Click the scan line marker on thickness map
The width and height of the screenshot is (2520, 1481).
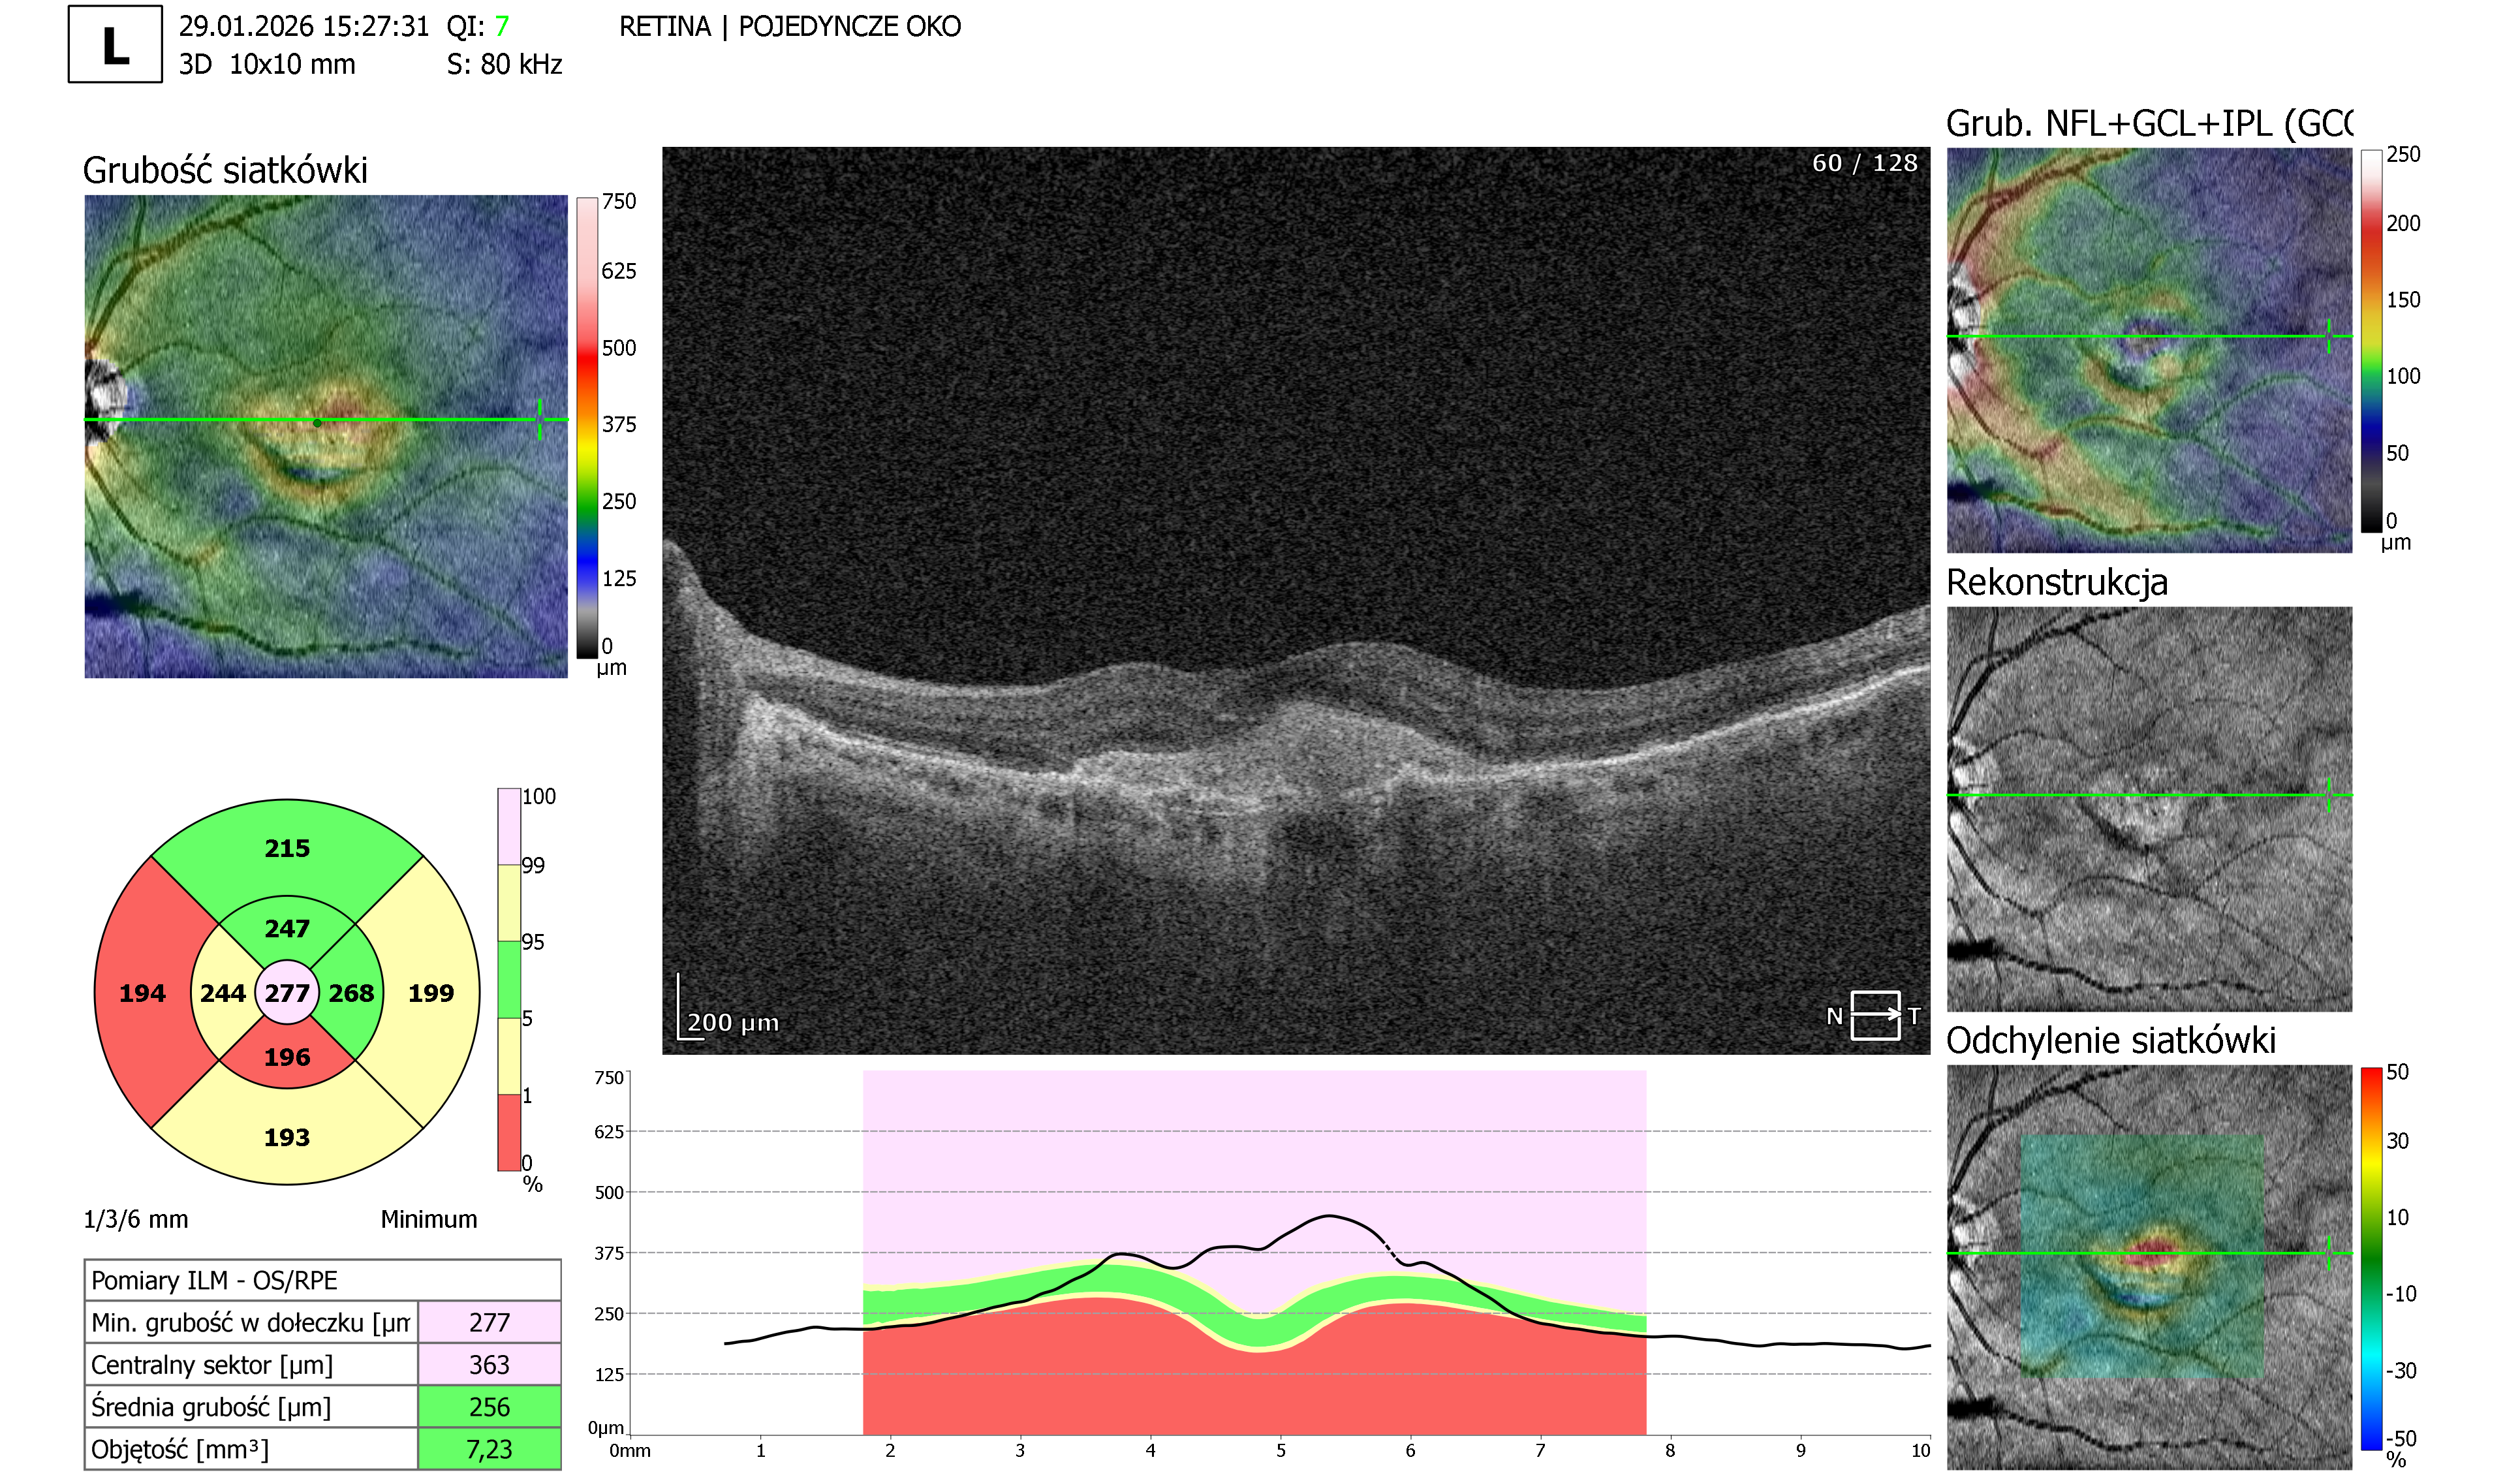[x=539, y=419]
